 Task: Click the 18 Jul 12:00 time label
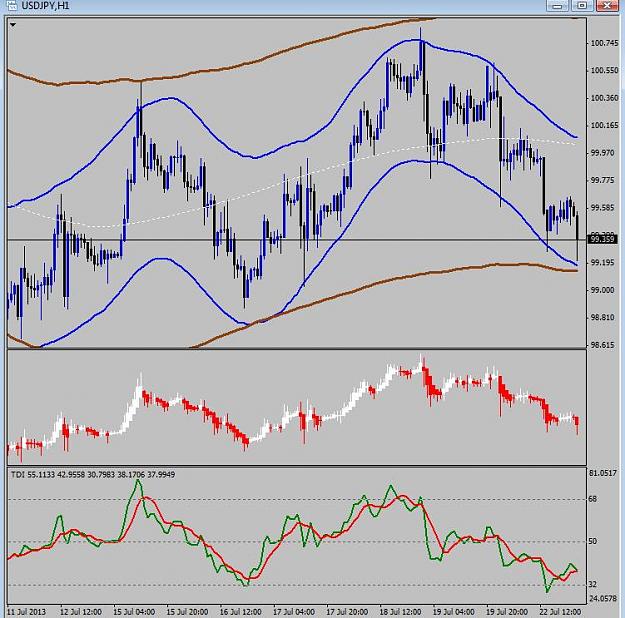(x=401, y=612)
